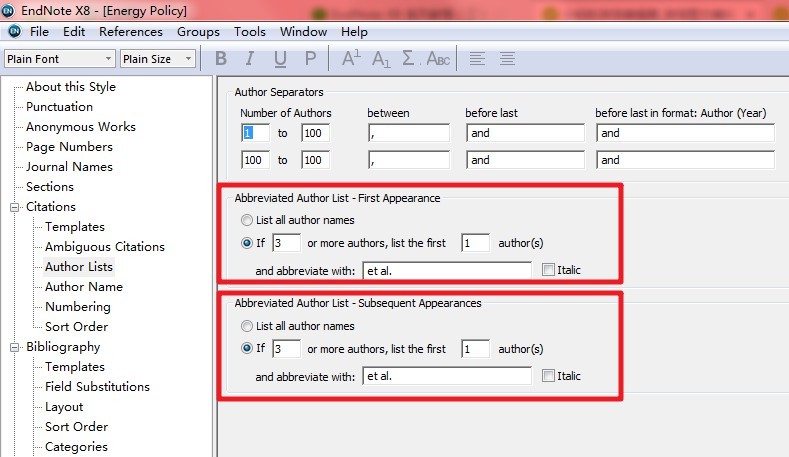Open the Tools menu
The width and height of the screenshot is (789, 457).
250,32
